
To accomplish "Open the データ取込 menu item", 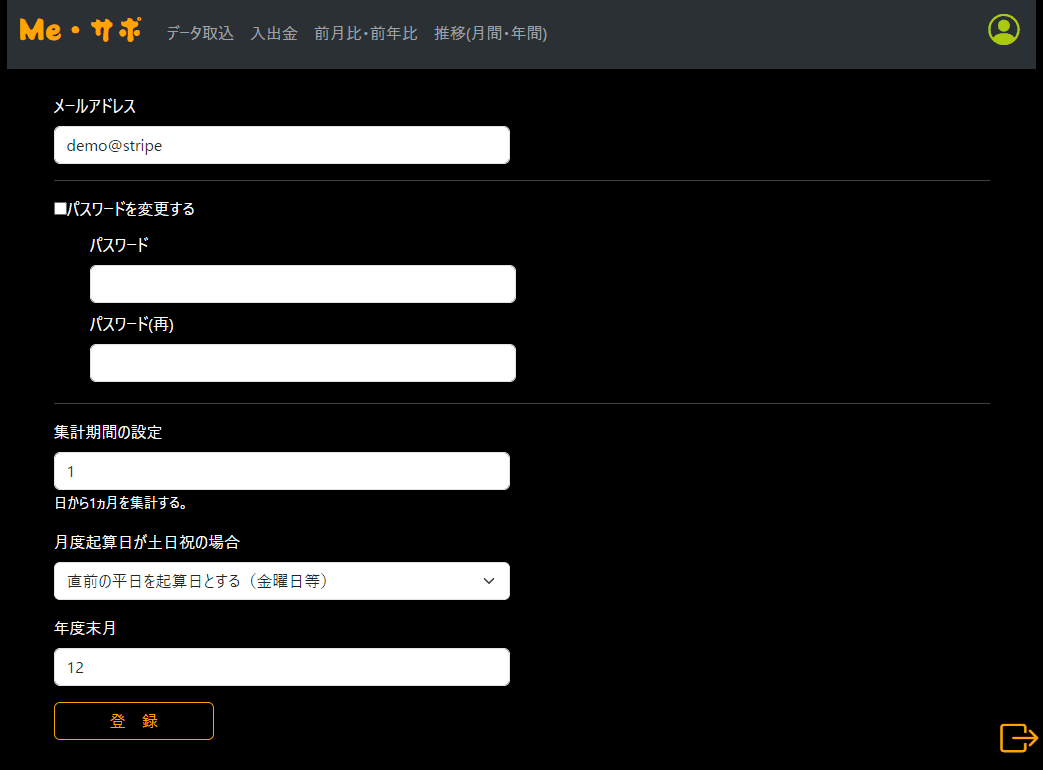I will (200, 33).
